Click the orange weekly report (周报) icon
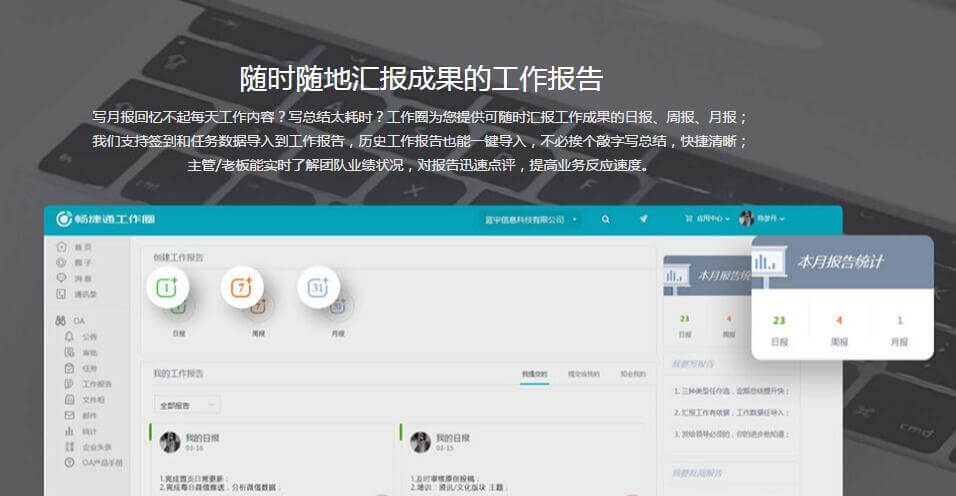956x496 pixels. coord(241,288)
